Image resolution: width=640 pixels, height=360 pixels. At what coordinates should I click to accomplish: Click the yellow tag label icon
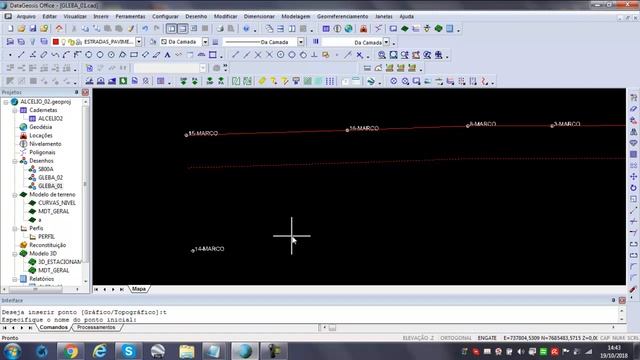point(262,81)
